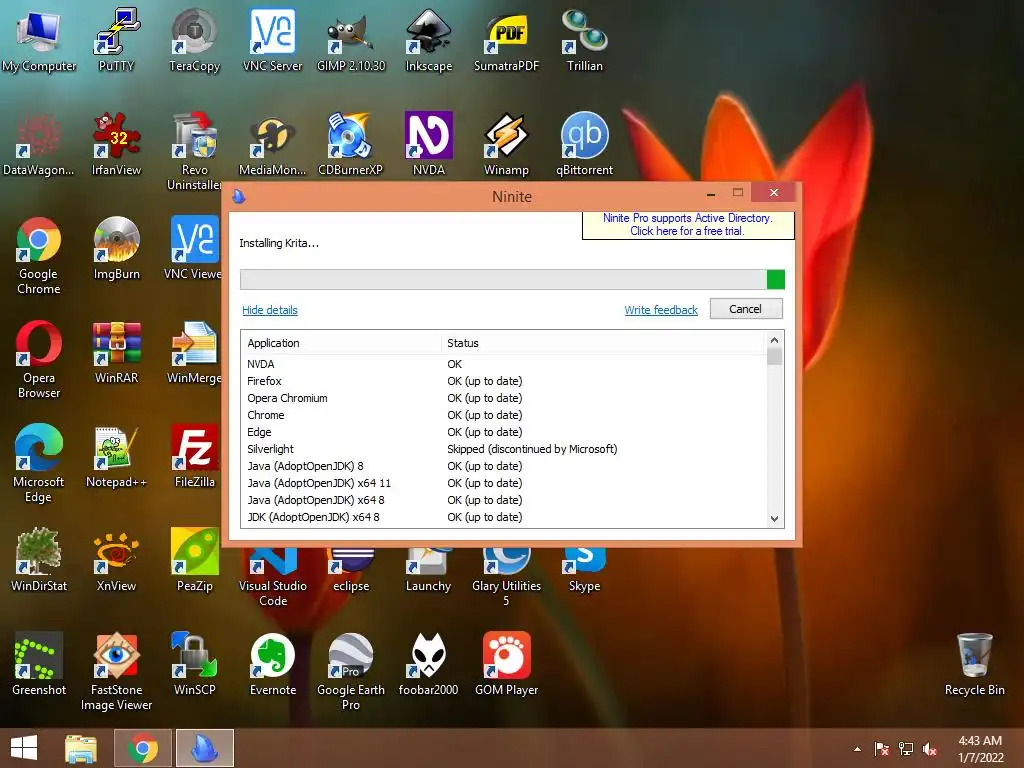Viewport: 1024px width, 768px height.
Task: Click the Hide details link
Action: tap(270, 310)
